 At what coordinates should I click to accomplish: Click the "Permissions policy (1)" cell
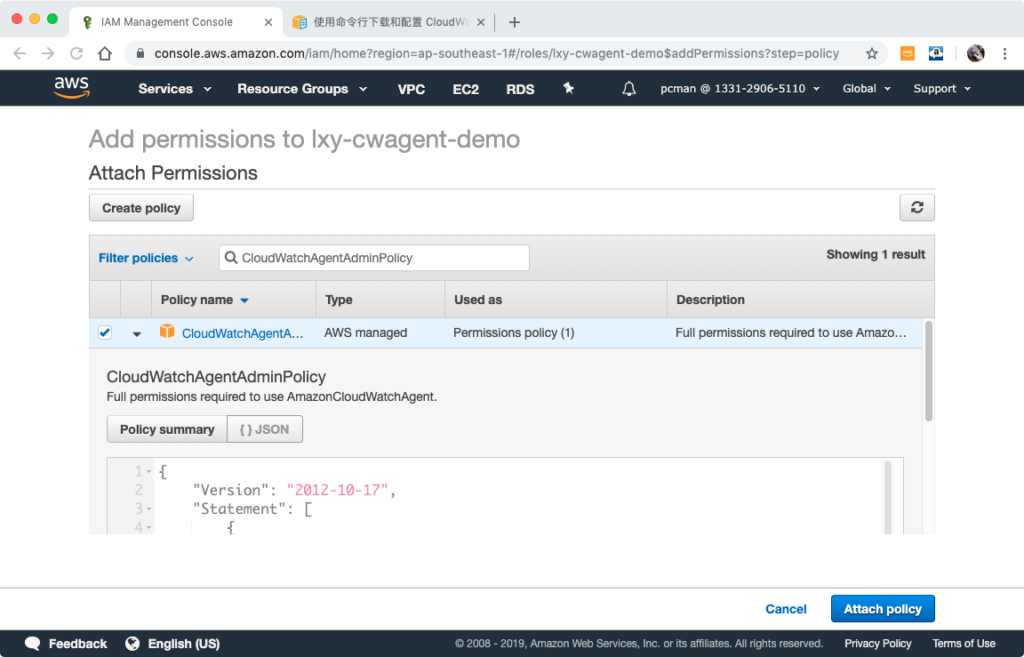[x=513, y=332]
